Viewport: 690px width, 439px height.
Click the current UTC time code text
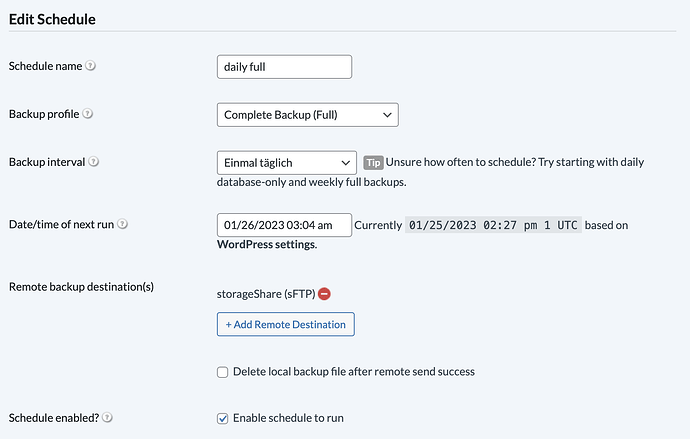pyautogui.click(x=493, y=225)
